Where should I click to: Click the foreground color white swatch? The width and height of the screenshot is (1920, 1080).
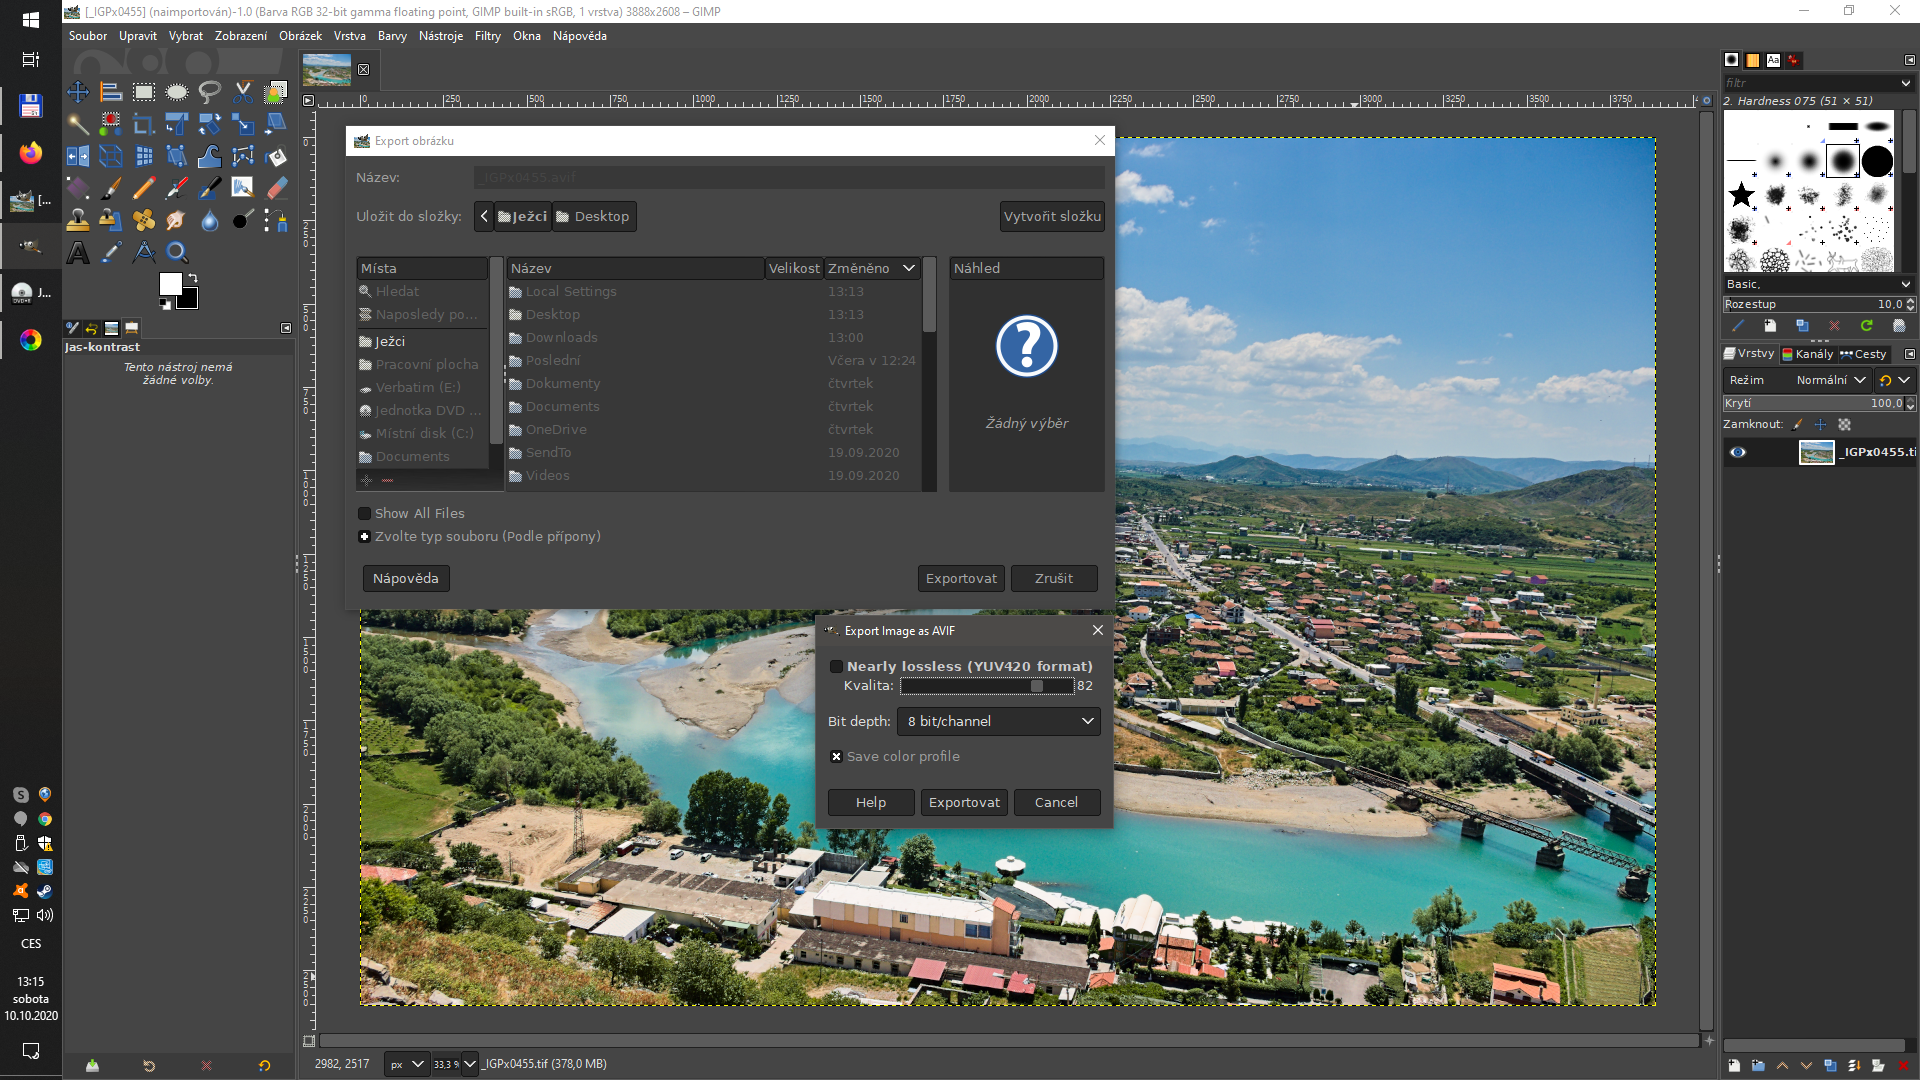tap(169, 283)
